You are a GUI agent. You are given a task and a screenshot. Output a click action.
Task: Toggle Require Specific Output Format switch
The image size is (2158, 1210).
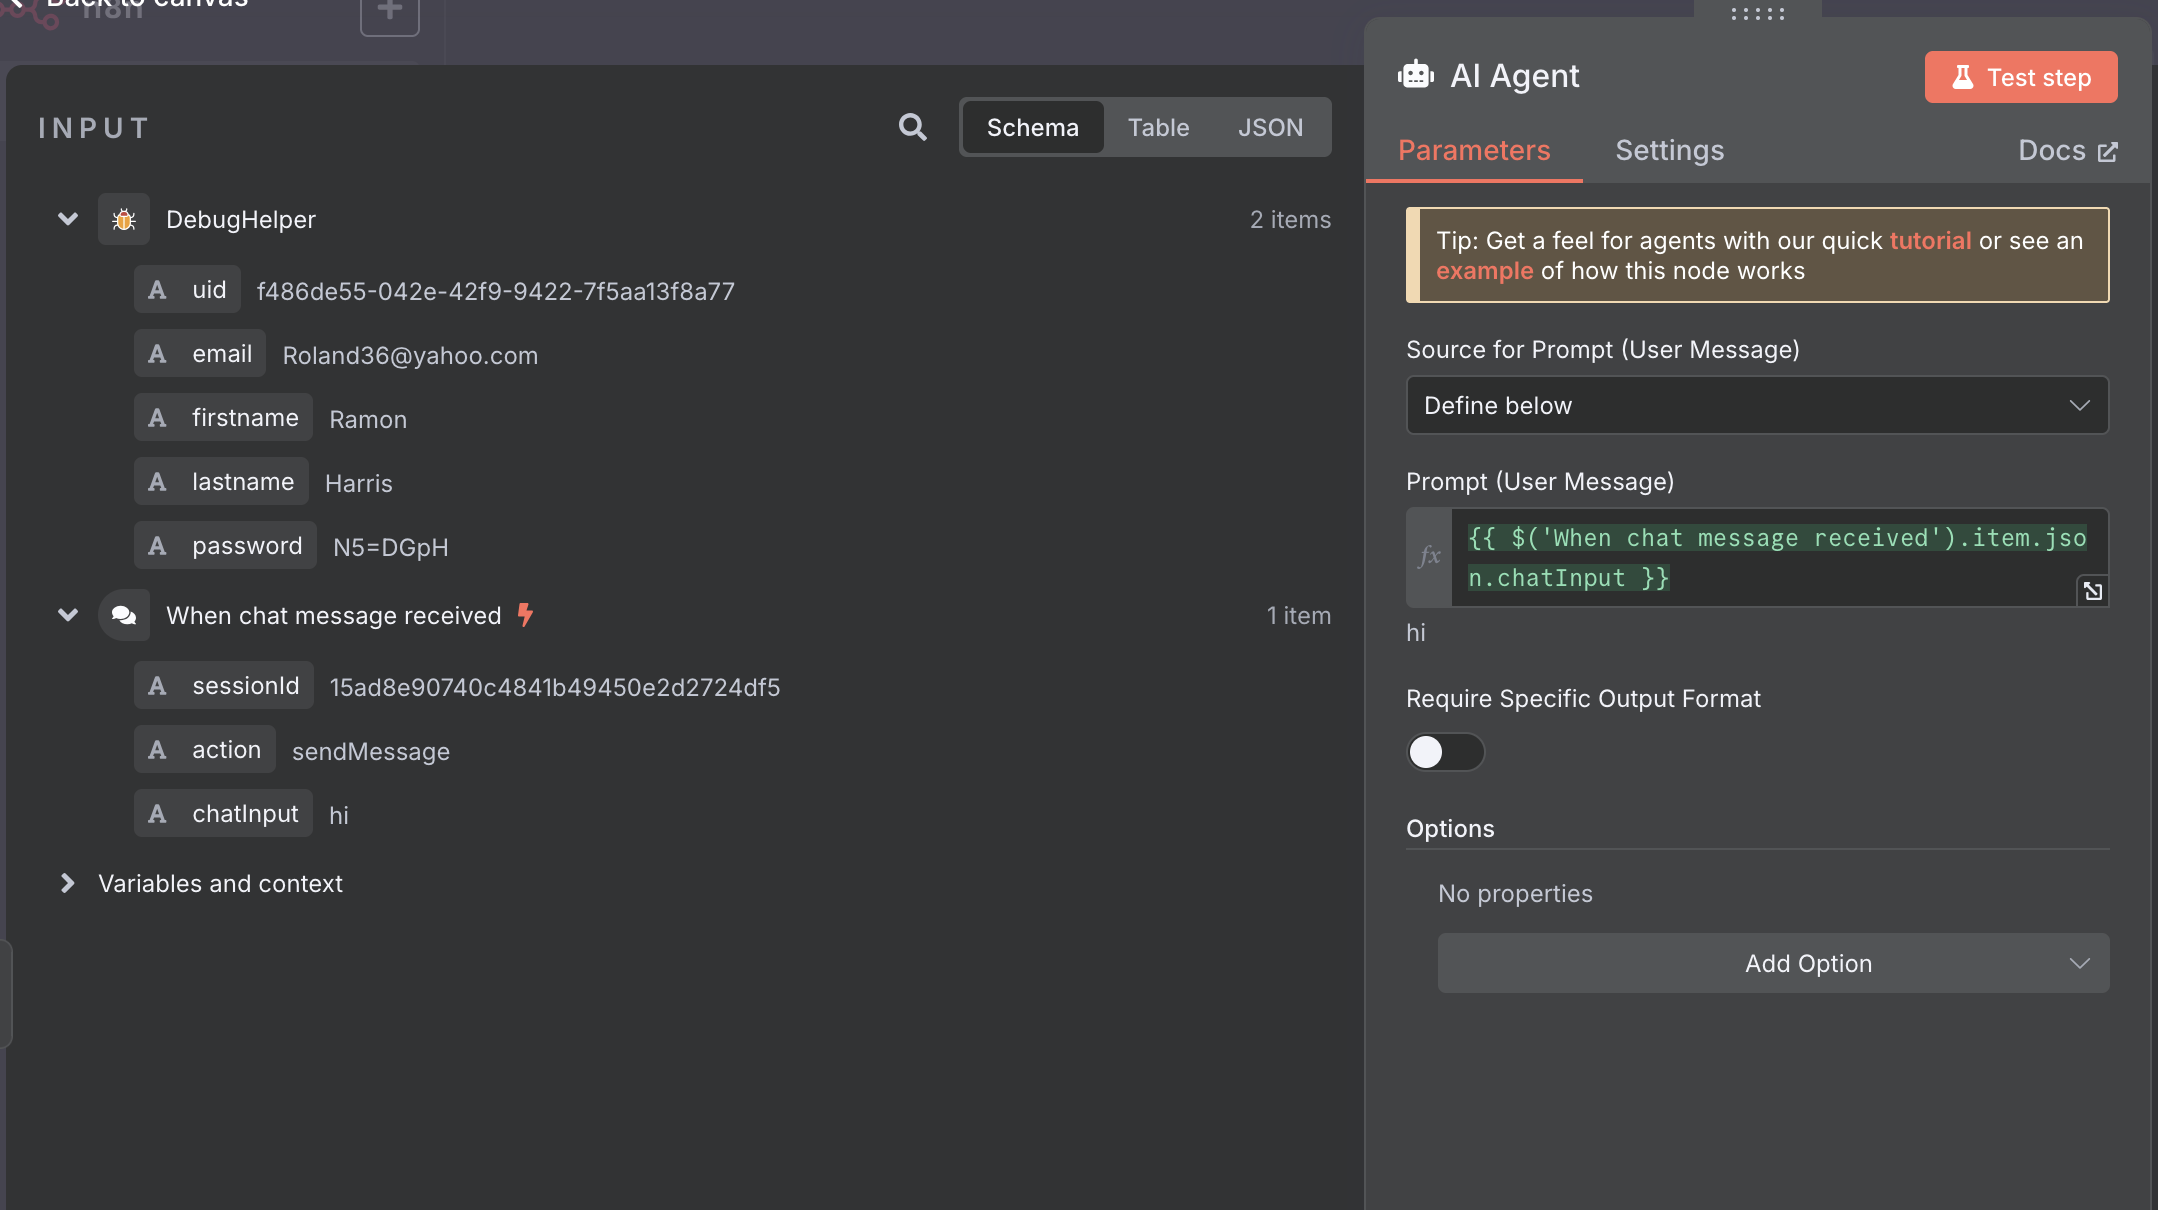click(x=1445, y=752)
